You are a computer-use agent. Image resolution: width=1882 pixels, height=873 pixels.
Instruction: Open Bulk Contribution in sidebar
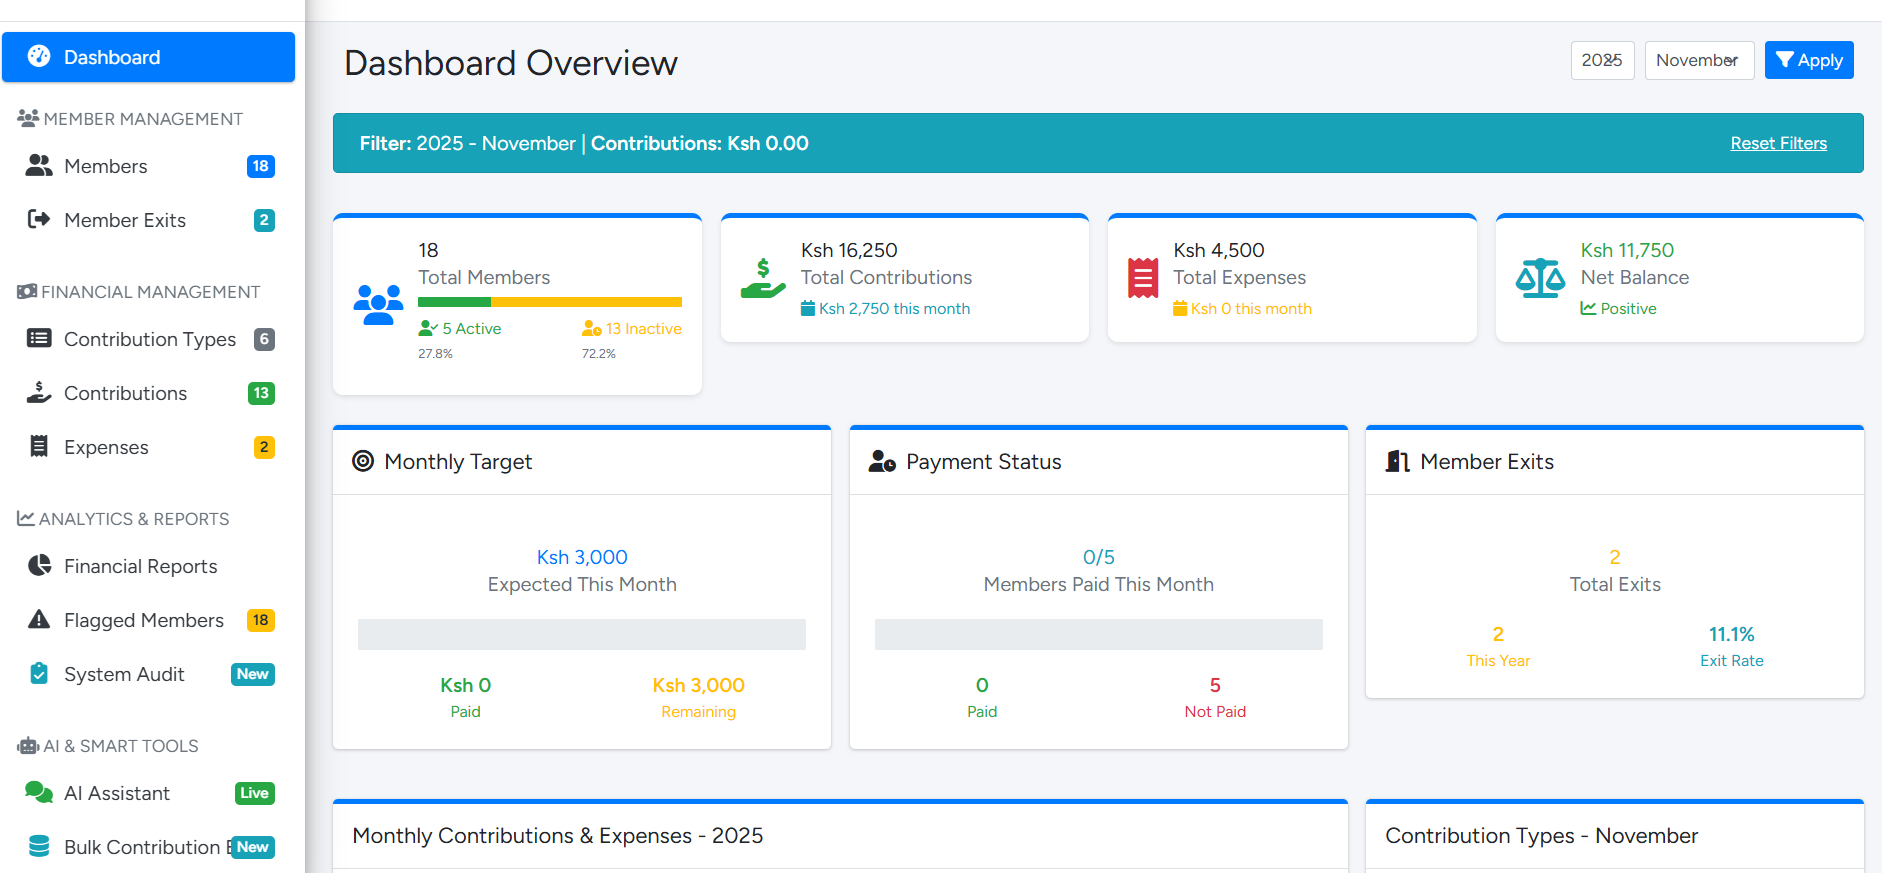tap(142, 847)
